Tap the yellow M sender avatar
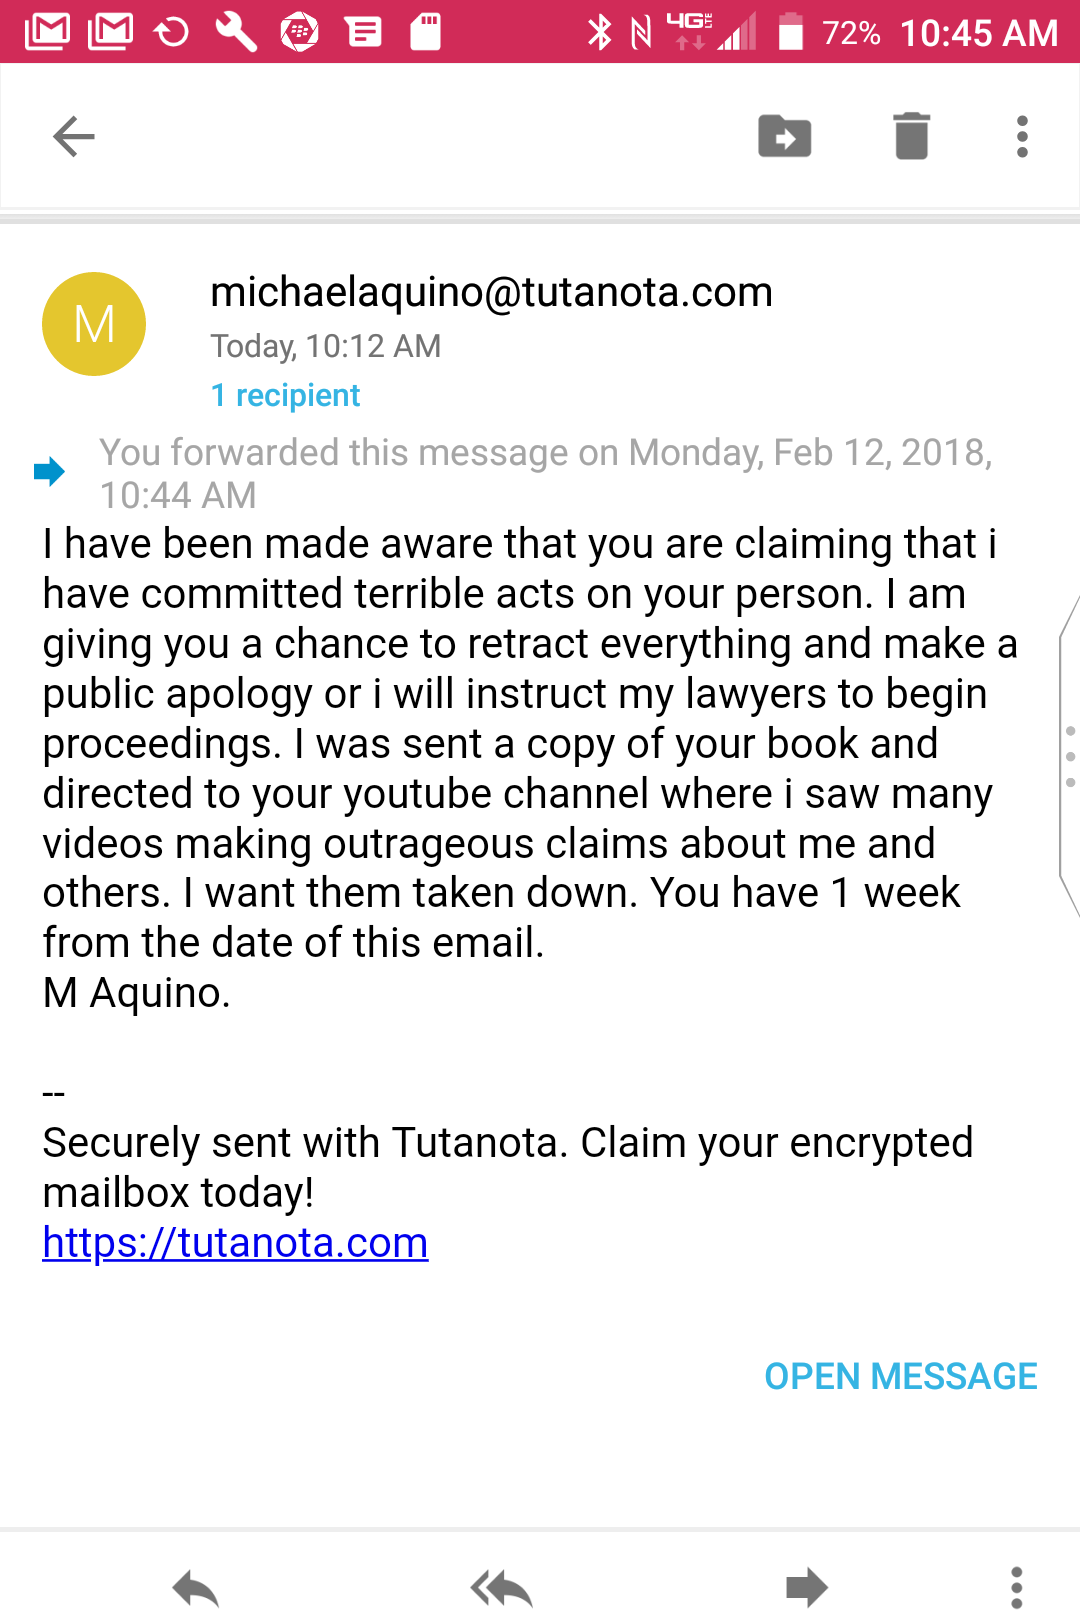Image resolution: width=1080 pixels, height=1620 pixels. click(x=94, y=324)
